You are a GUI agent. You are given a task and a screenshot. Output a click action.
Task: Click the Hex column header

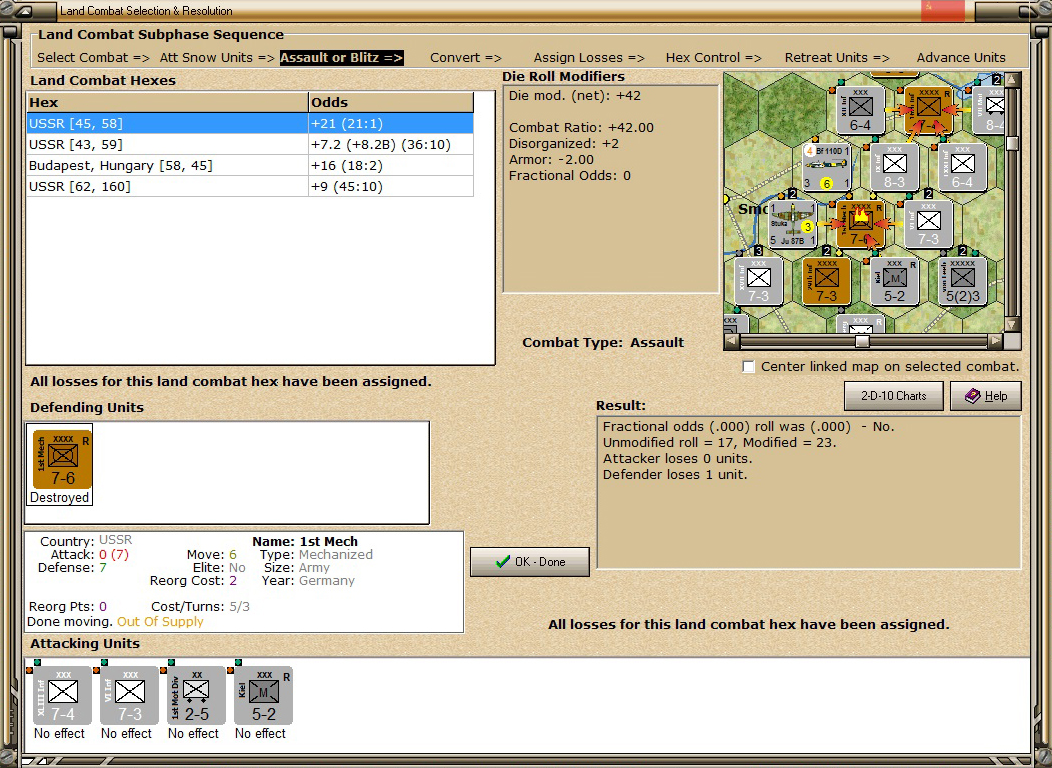[x=167, y=102]
